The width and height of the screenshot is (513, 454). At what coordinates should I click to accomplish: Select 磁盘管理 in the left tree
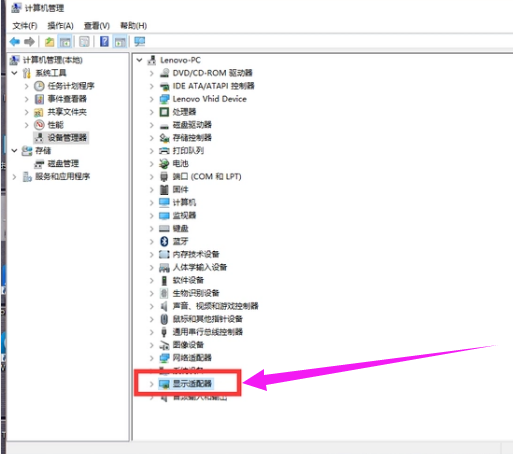[x=63, y=164]
